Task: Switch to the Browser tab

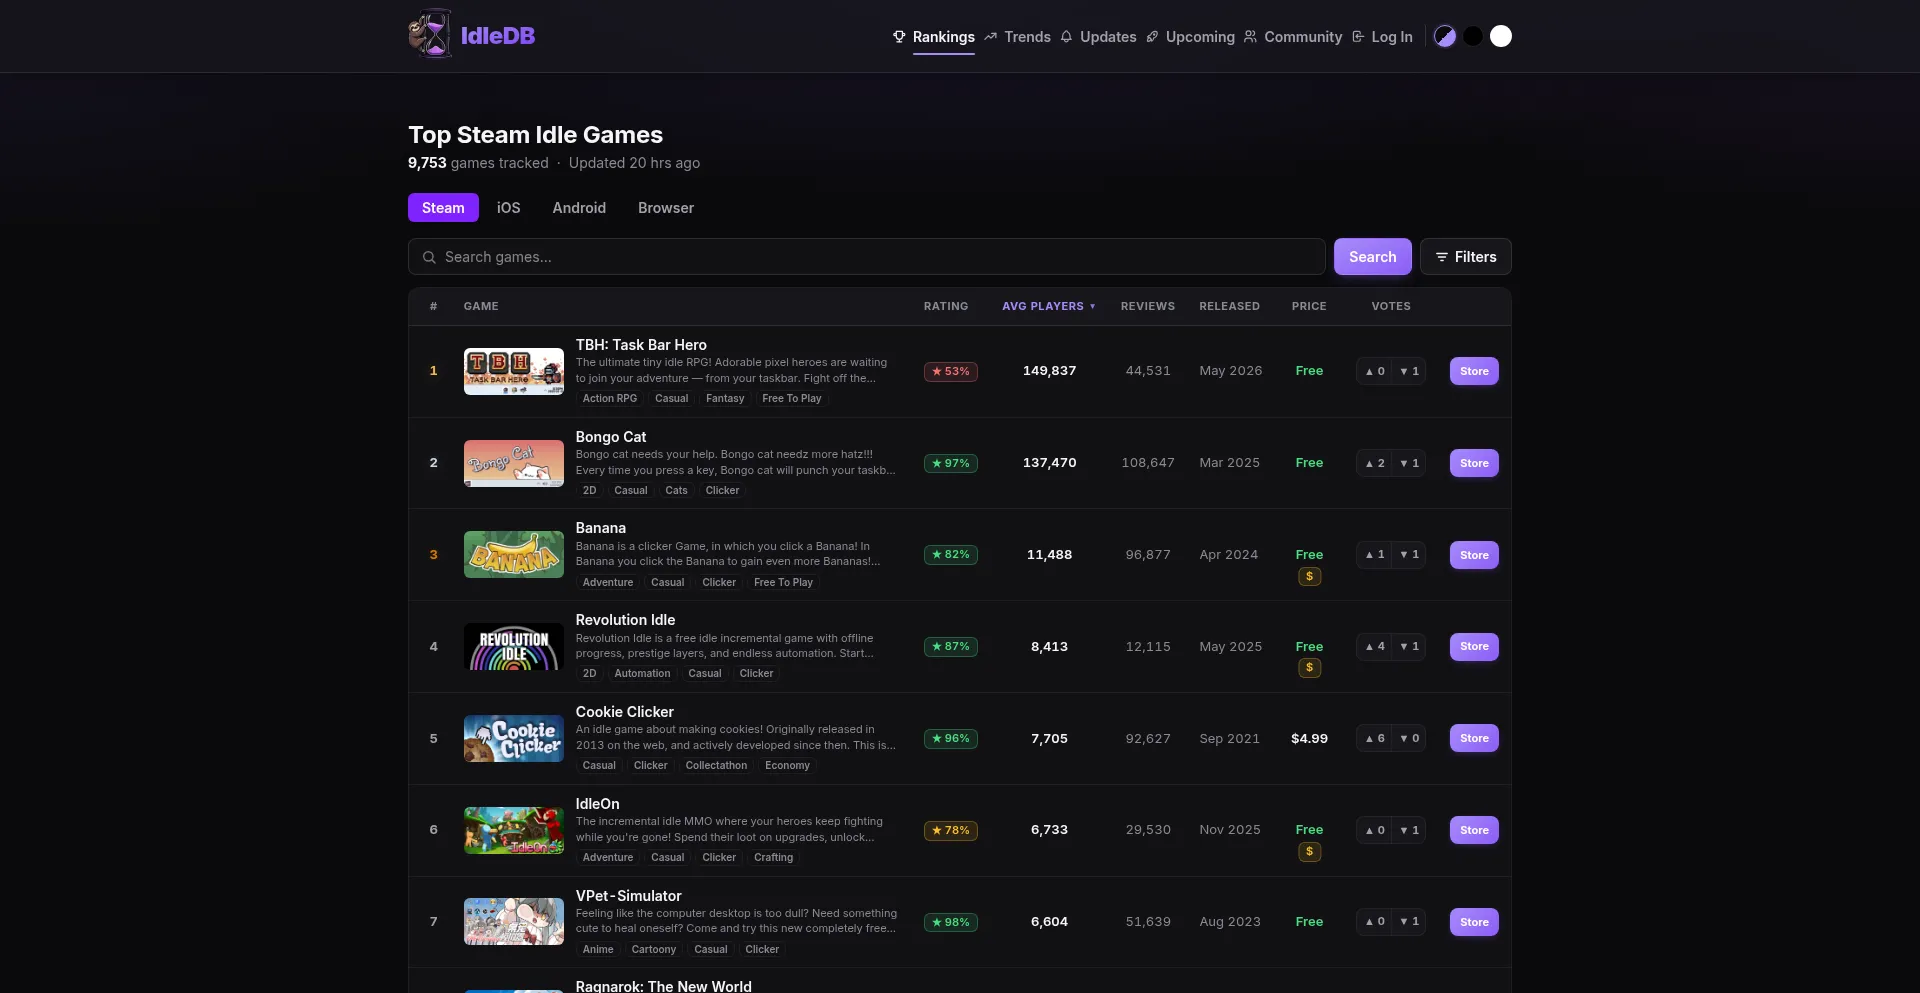Action: pyautogui.click(x=666, y=208)
